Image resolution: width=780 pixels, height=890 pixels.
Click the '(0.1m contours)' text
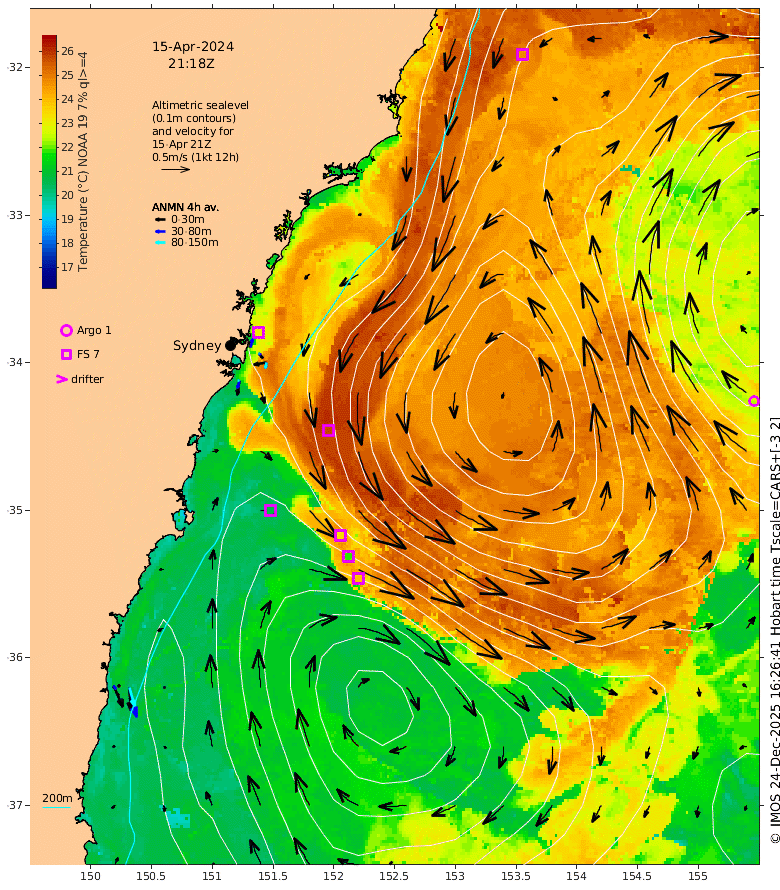coord(194,118)
